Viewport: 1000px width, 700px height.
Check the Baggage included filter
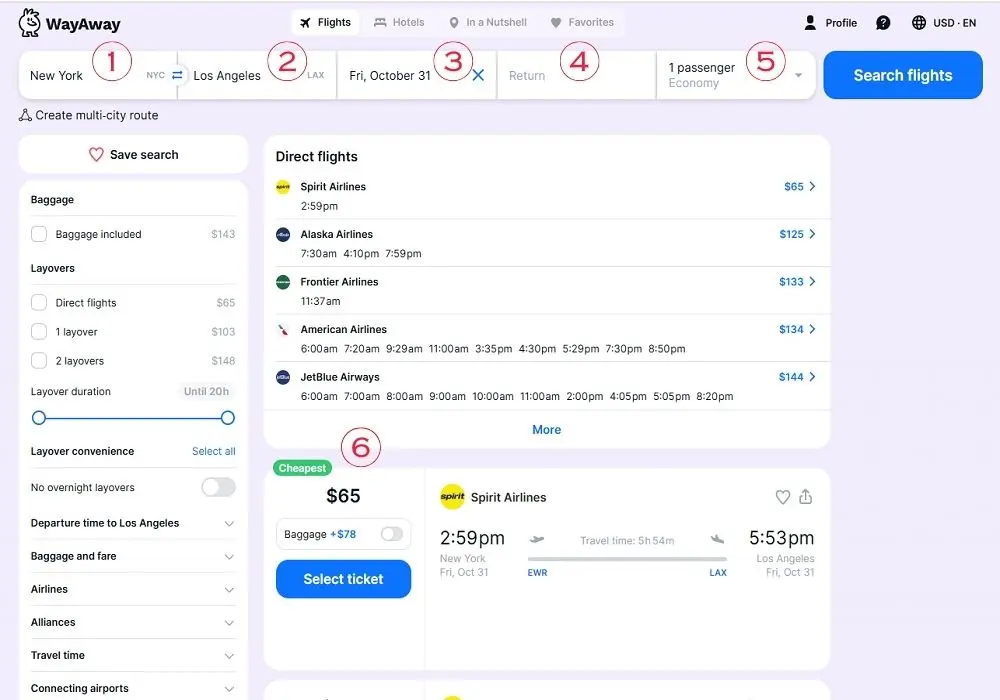pyautogui.click(x=39, y=234)
